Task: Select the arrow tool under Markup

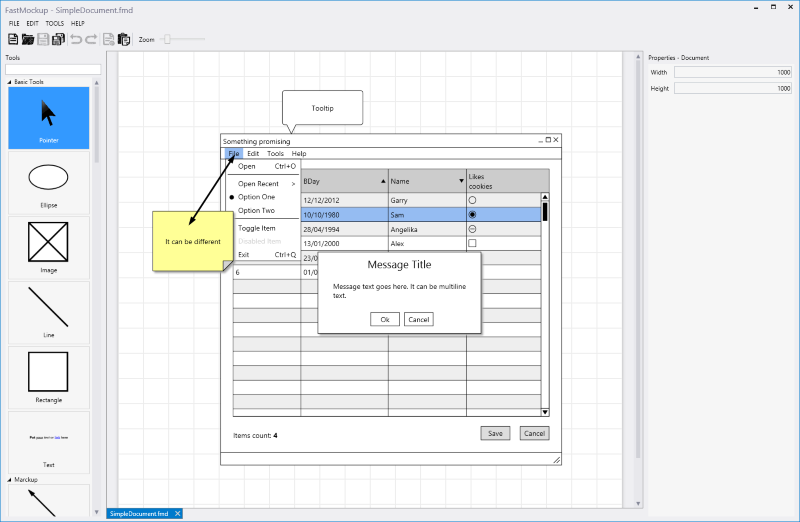Action: 48,501
